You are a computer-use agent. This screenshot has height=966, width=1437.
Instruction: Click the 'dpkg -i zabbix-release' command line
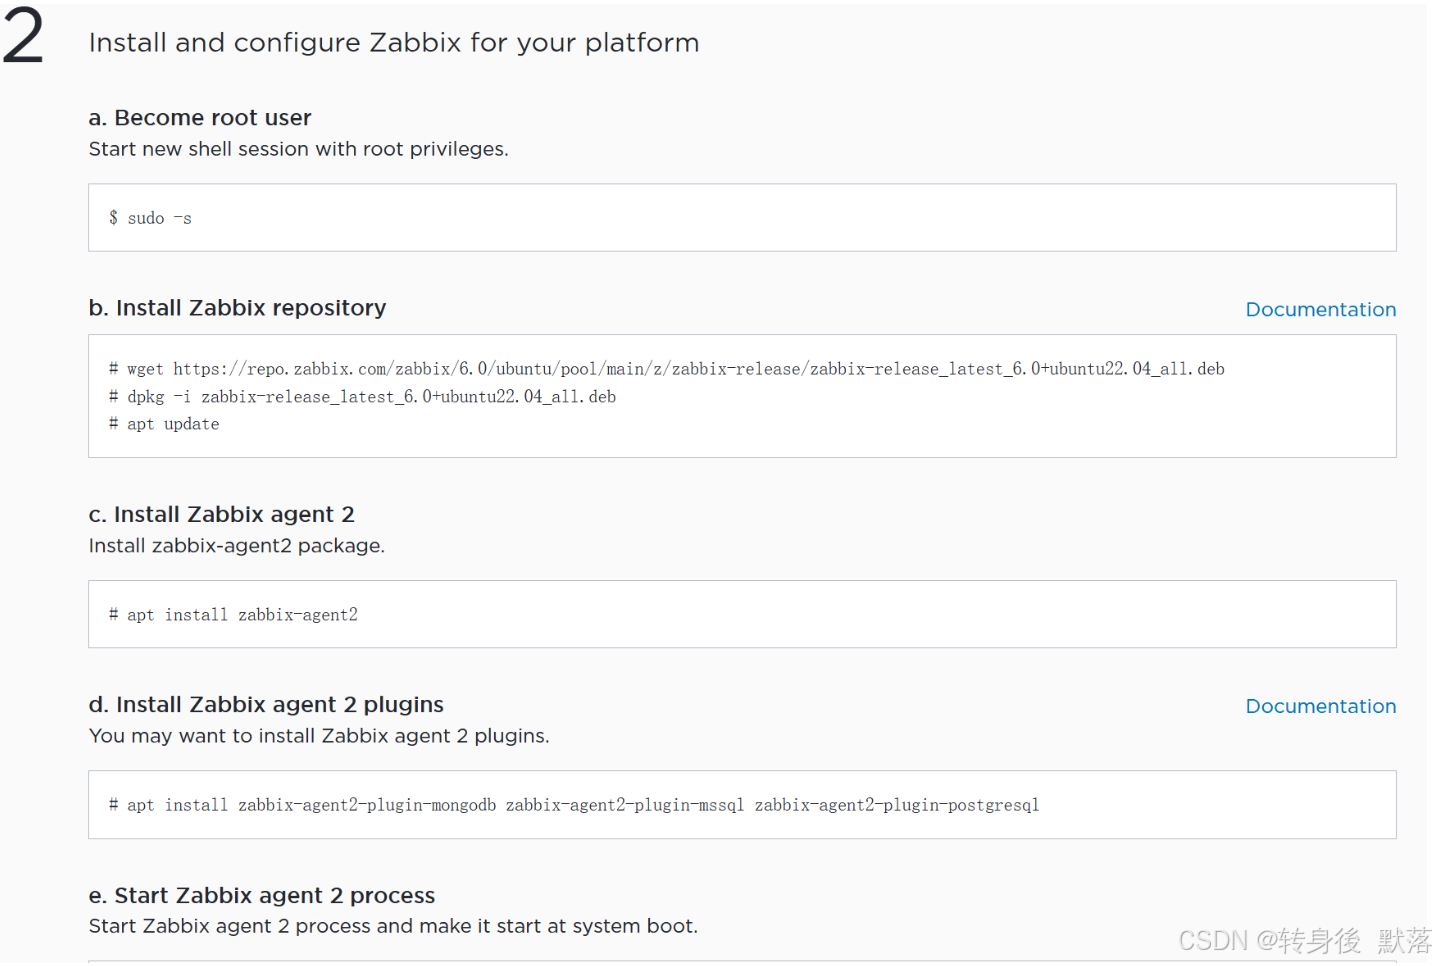(x=362, y=397)
